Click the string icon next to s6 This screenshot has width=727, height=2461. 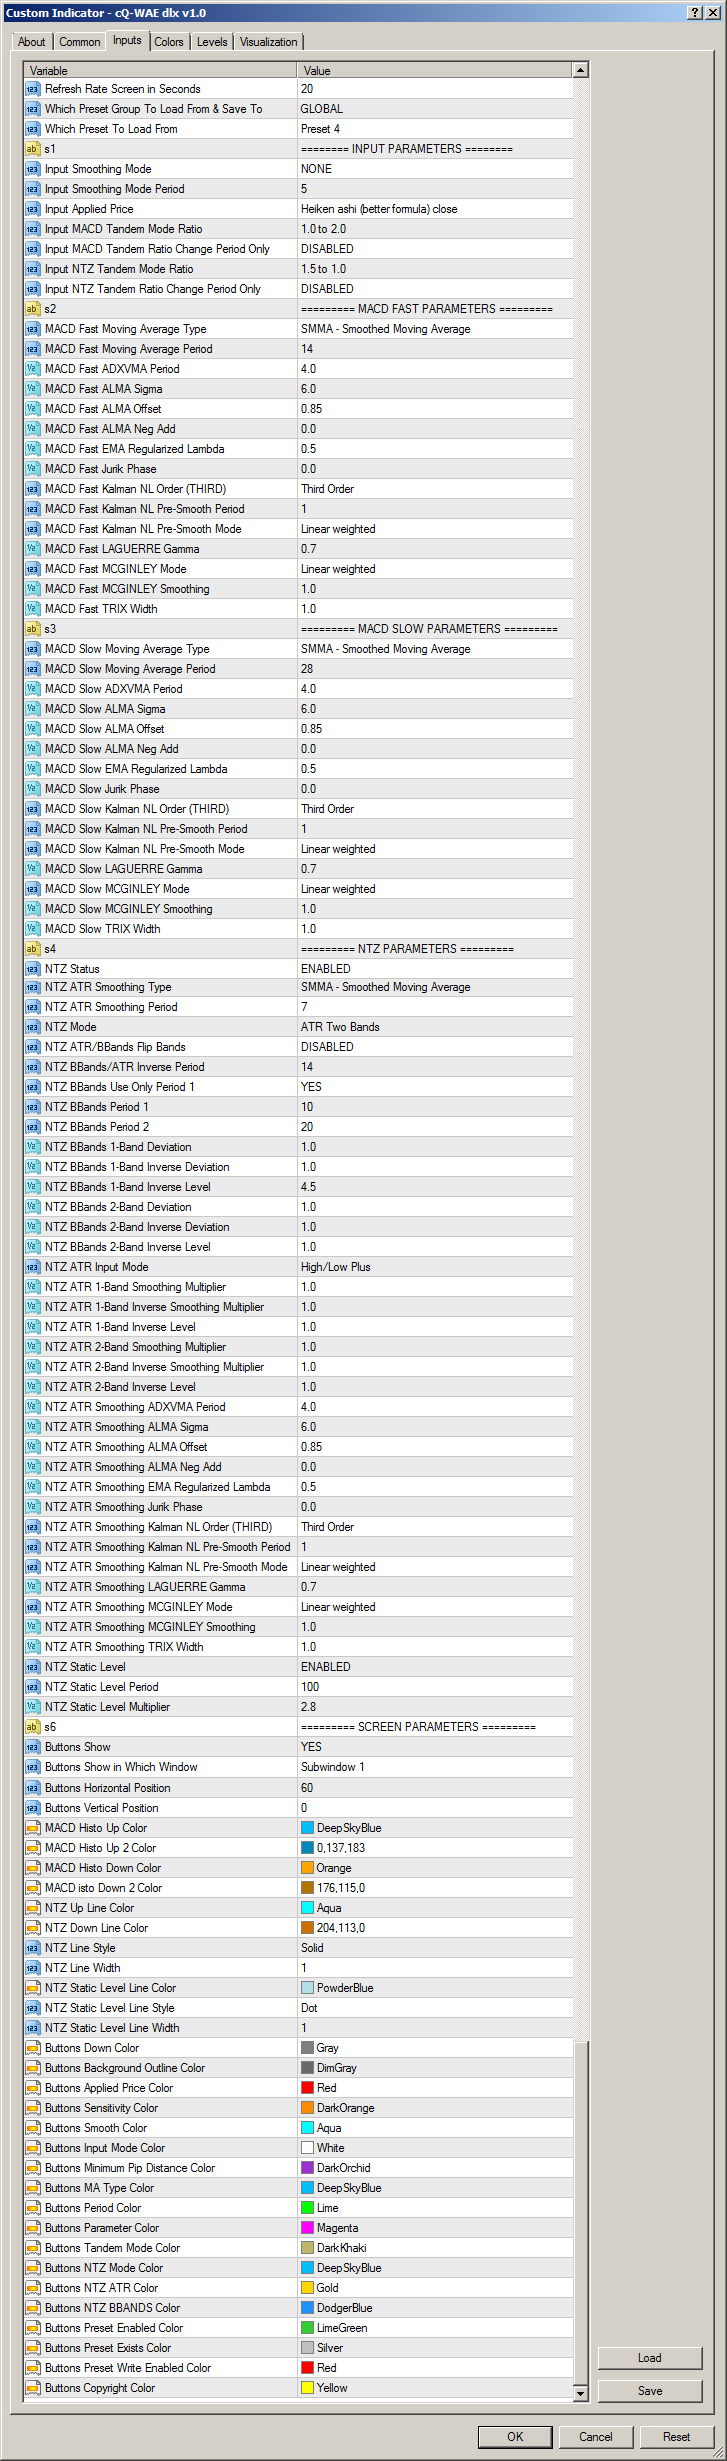tap(33, 1727)
